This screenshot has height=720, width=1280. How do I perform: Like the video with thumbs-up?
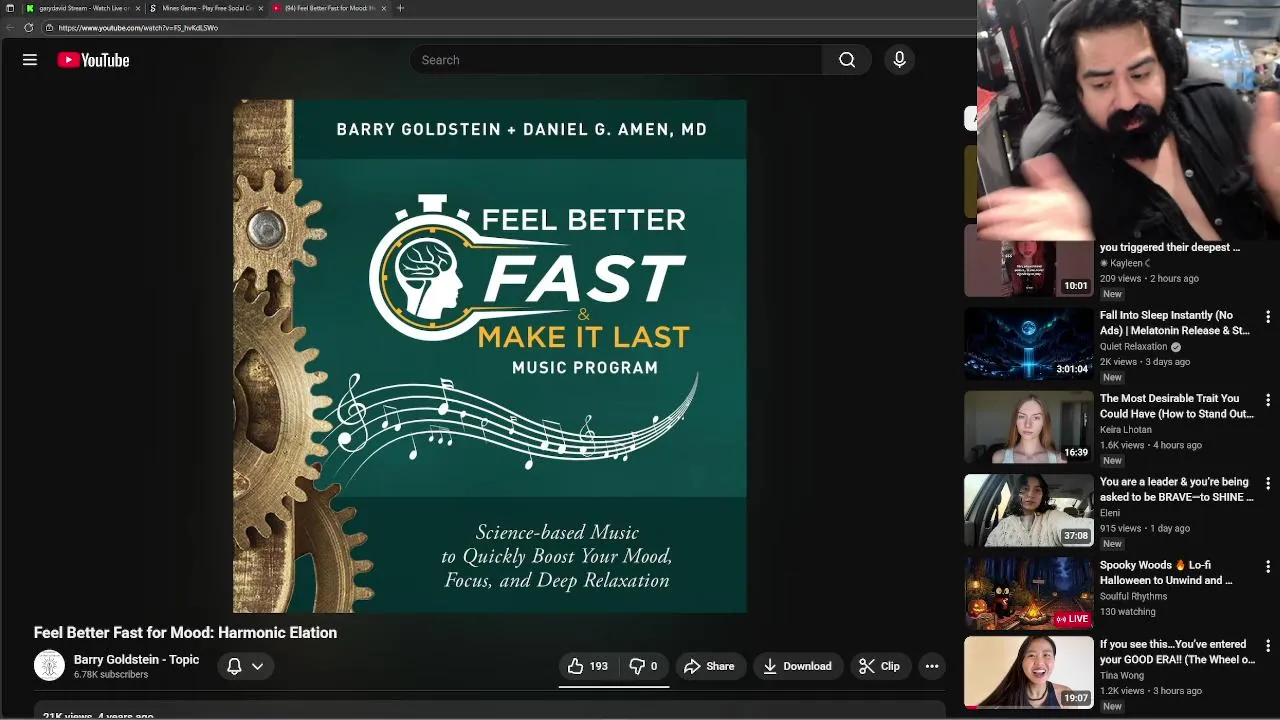588,666
